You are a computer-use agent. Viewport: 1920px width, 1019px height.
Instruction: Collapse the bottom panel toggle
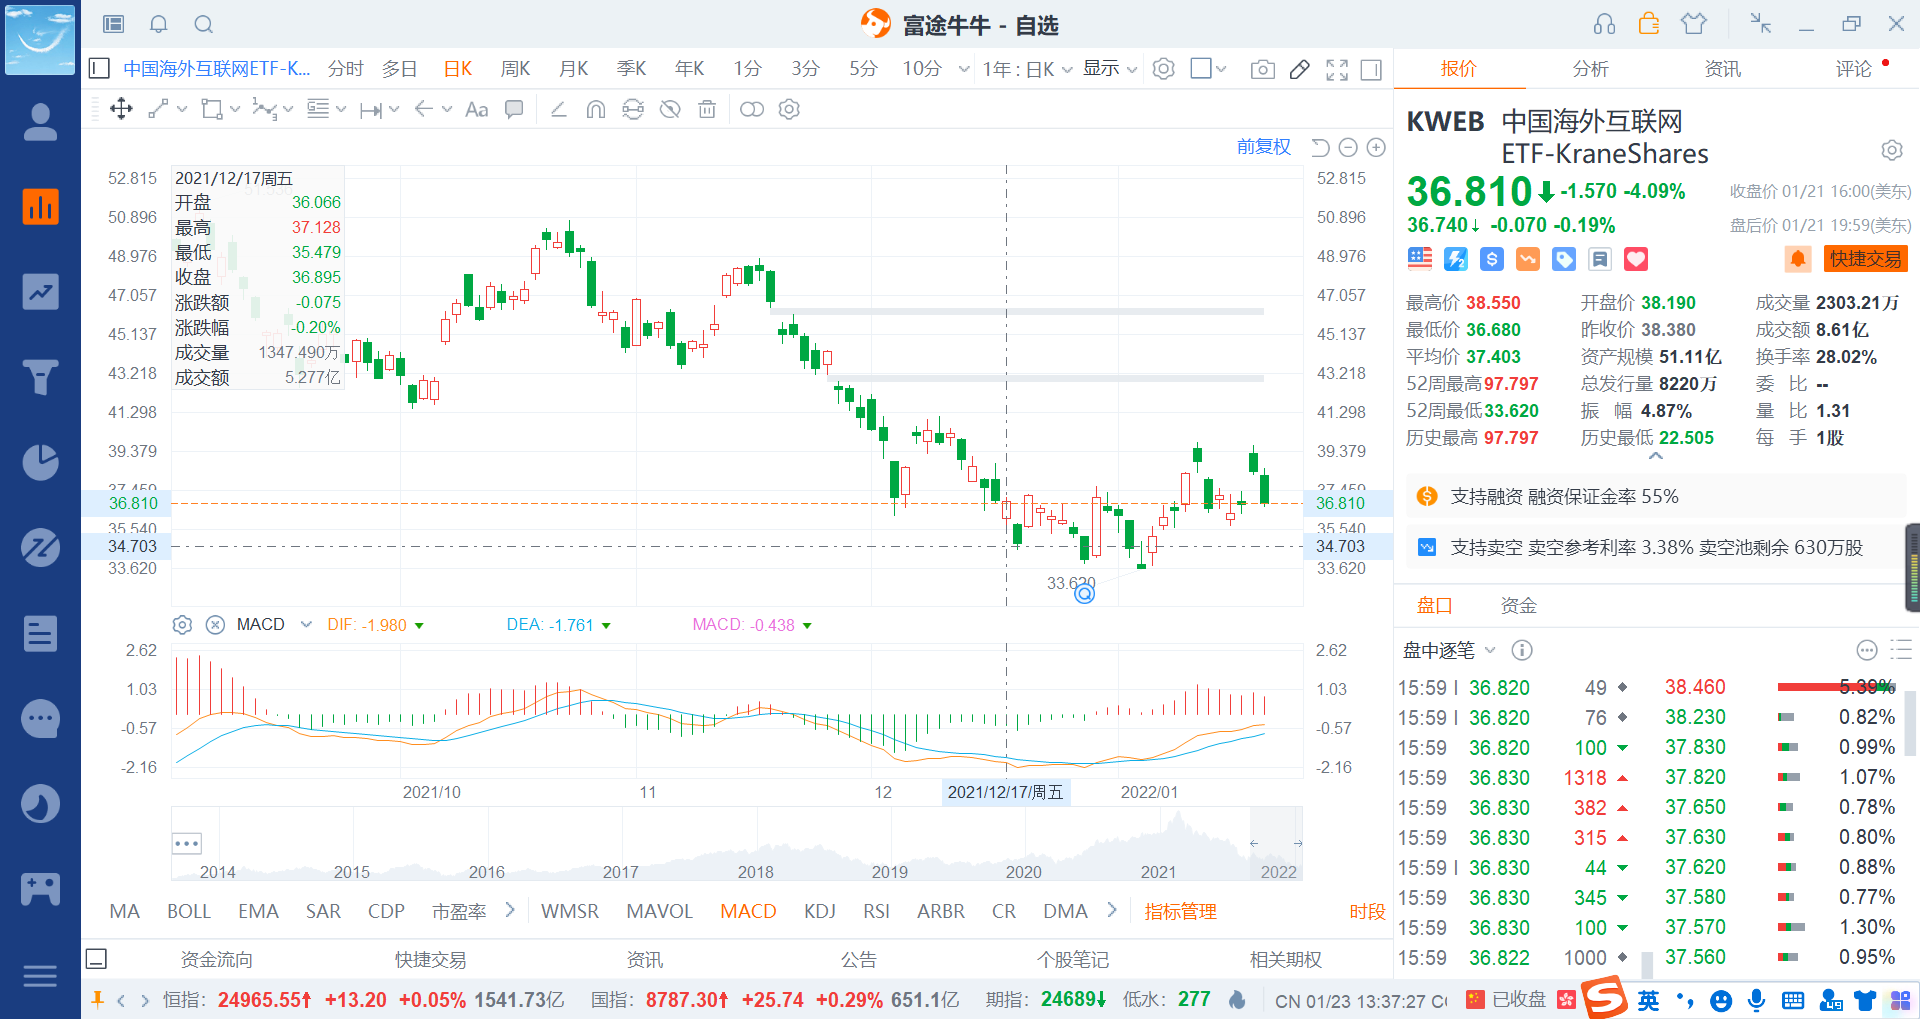coord(97,959)
